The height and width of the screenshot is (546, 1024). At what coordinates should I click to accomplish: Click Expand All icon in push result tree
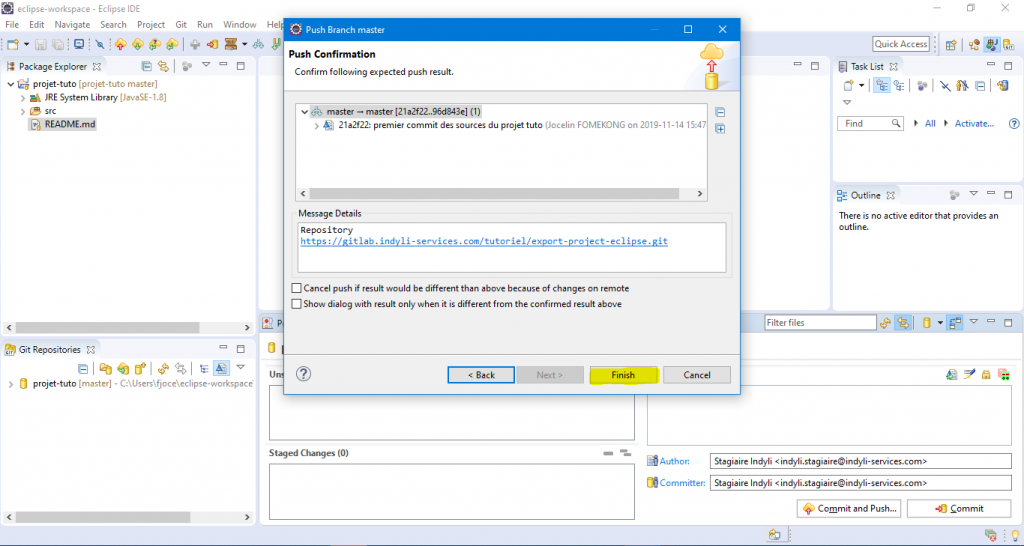[720, 129]
